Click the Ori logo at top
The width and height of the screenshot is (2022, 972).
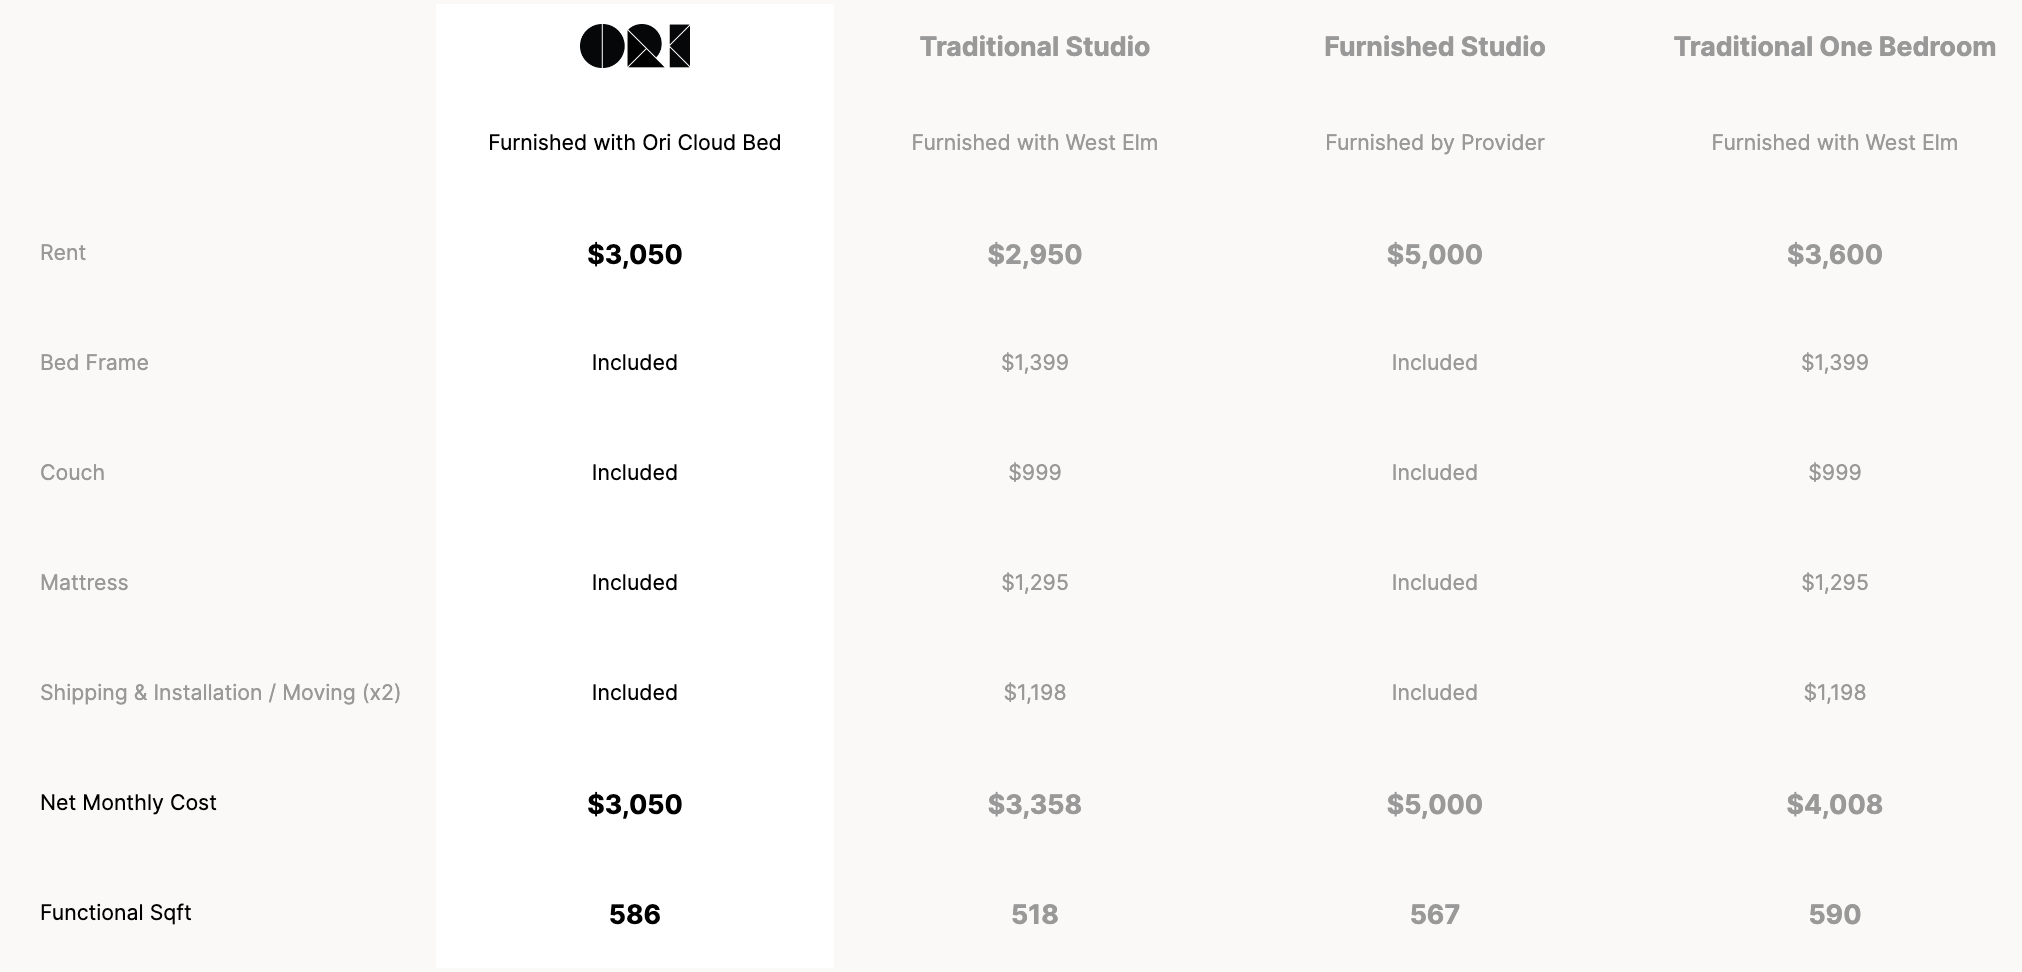click(x=635, y=46)
